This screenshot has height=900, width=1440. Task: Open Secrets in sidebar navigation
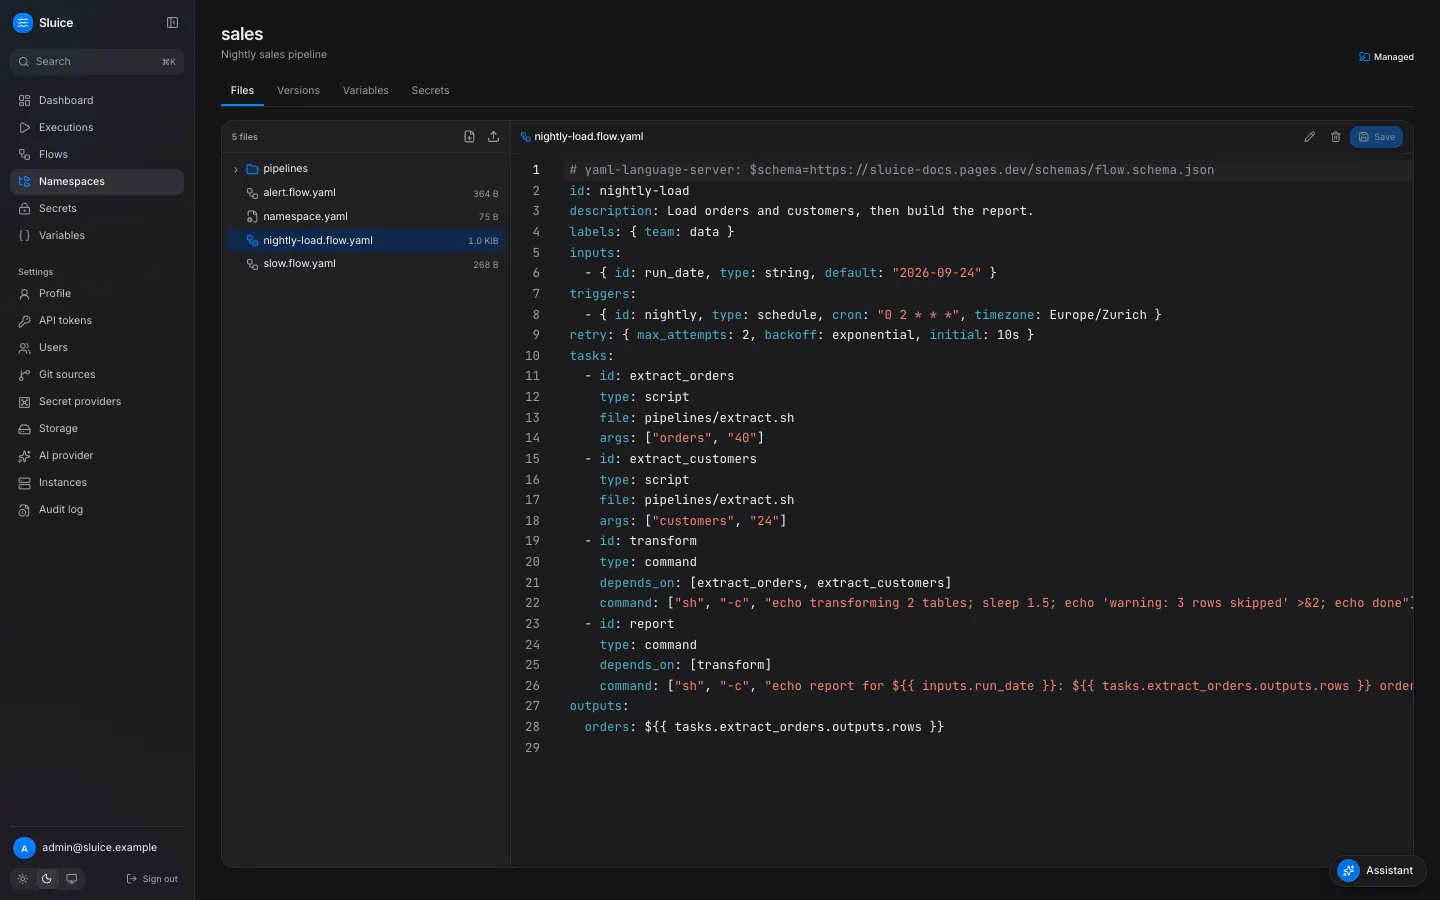[97, 208]
